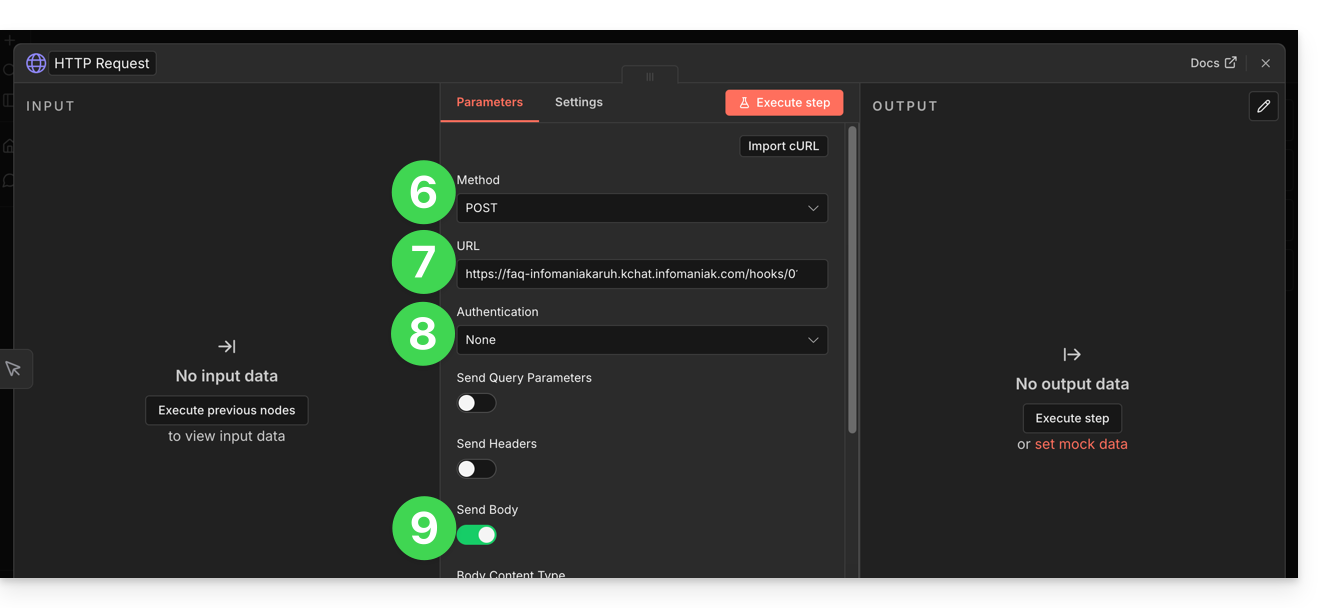Viewport: 1328px width, 608px height.
Task: Click the home icon in dimmed sidebar
Action: point(9,146)
